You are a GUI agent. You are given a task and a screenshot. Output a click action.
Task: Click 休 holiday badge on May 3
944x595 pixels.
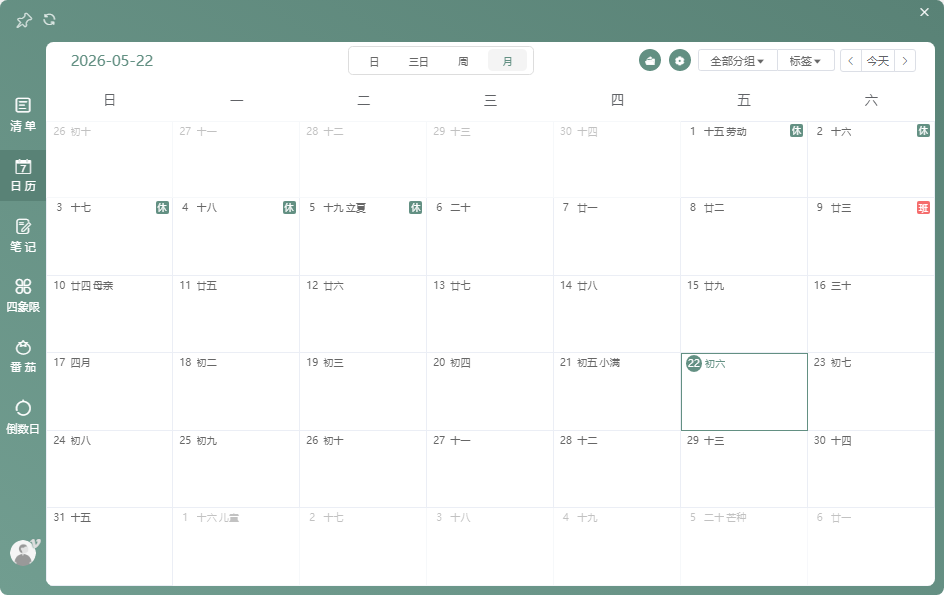coord(162,208)
